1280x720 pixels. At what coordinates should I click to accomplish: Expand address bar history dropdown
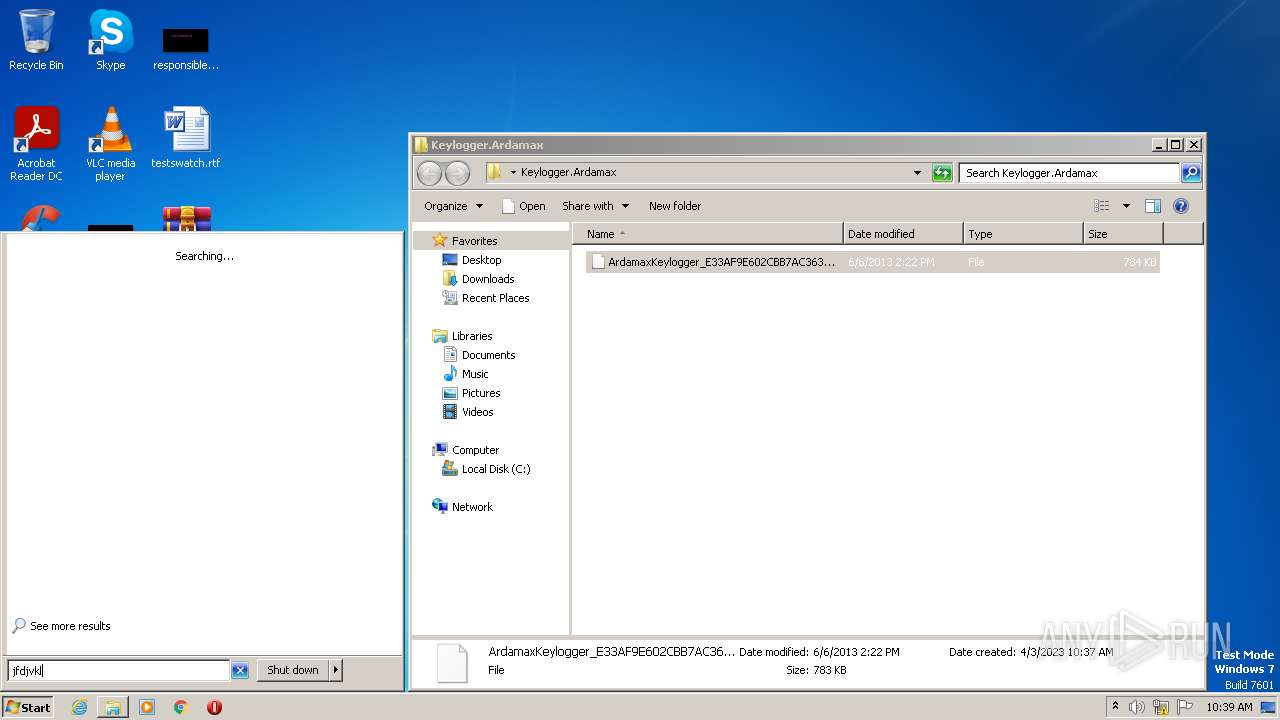click(917, 173)
